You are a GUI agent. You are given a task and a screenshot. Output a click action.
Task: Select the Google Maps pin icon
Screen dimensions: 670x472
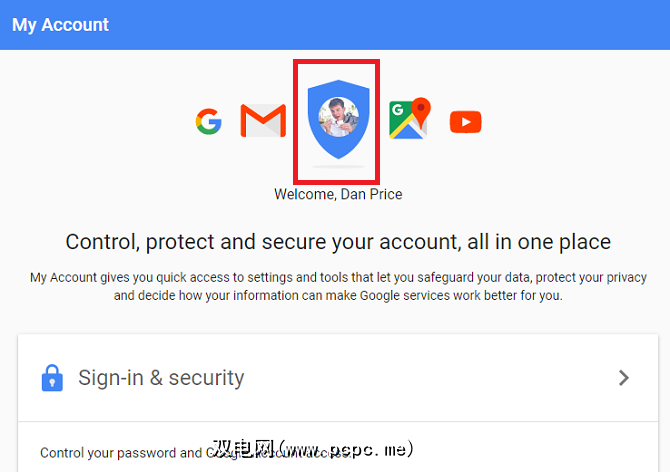409,118
